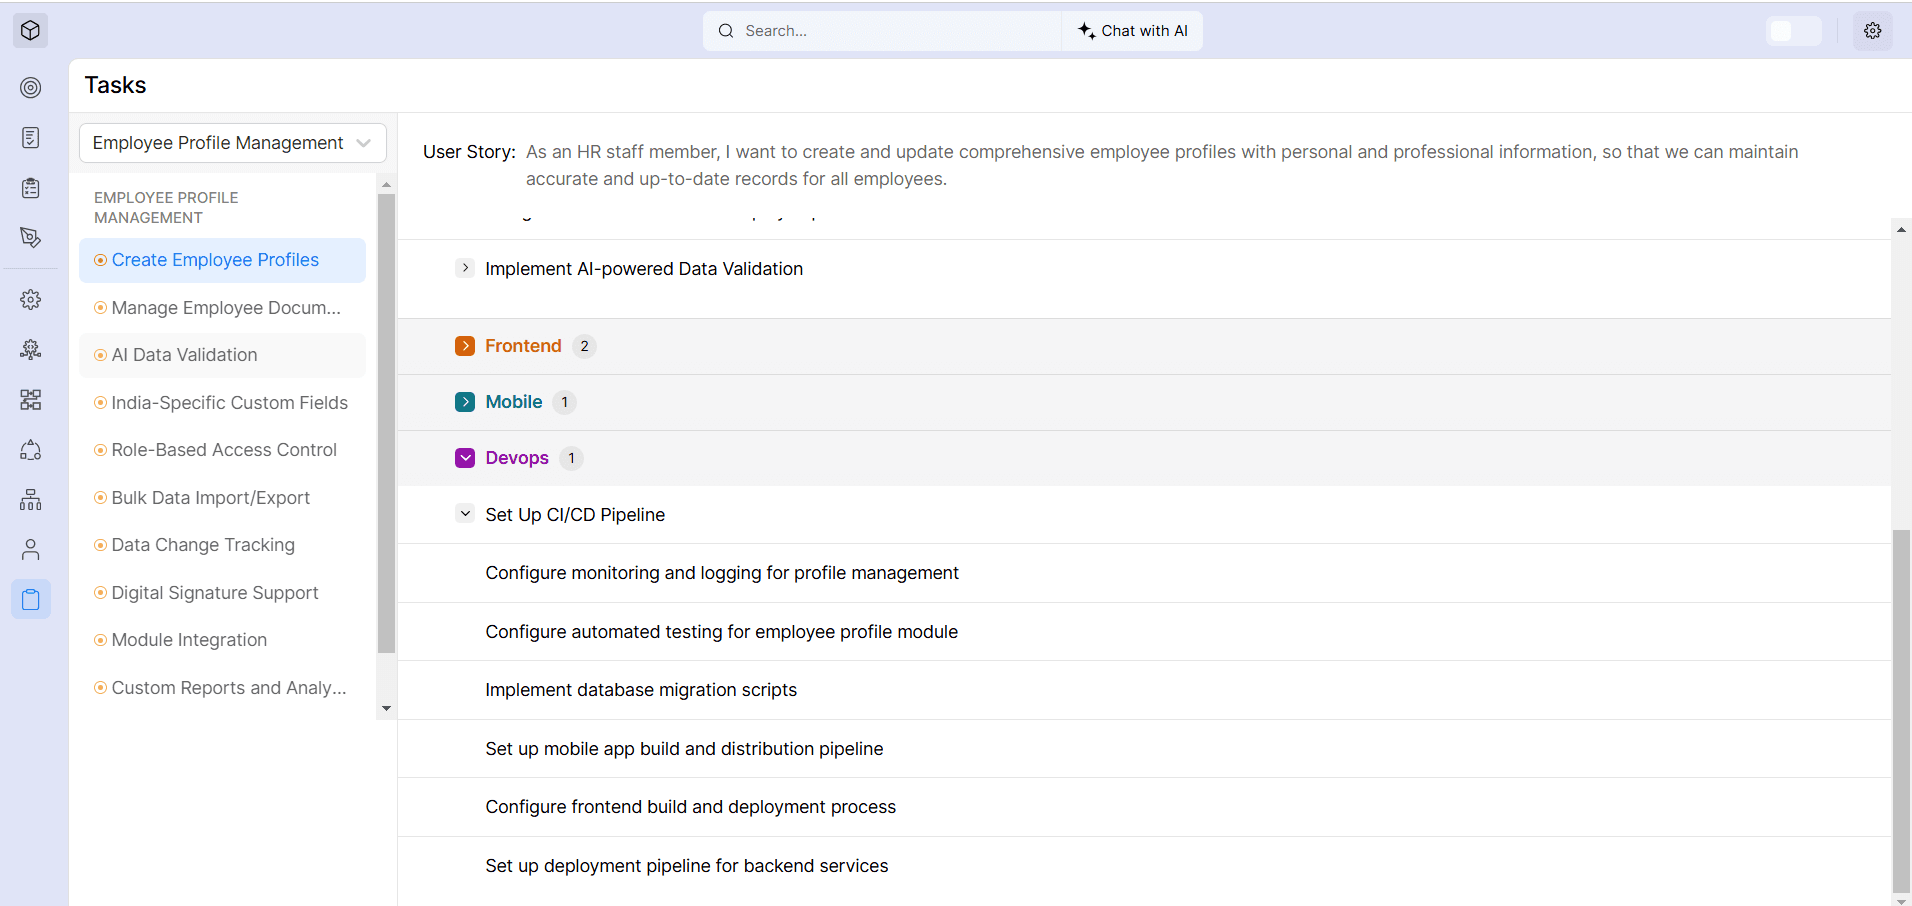The image size is (1912, 906).
Task: Toggle the status dot beside AI Data Validation
Action: pyautogui.click(x=100, y=355)
